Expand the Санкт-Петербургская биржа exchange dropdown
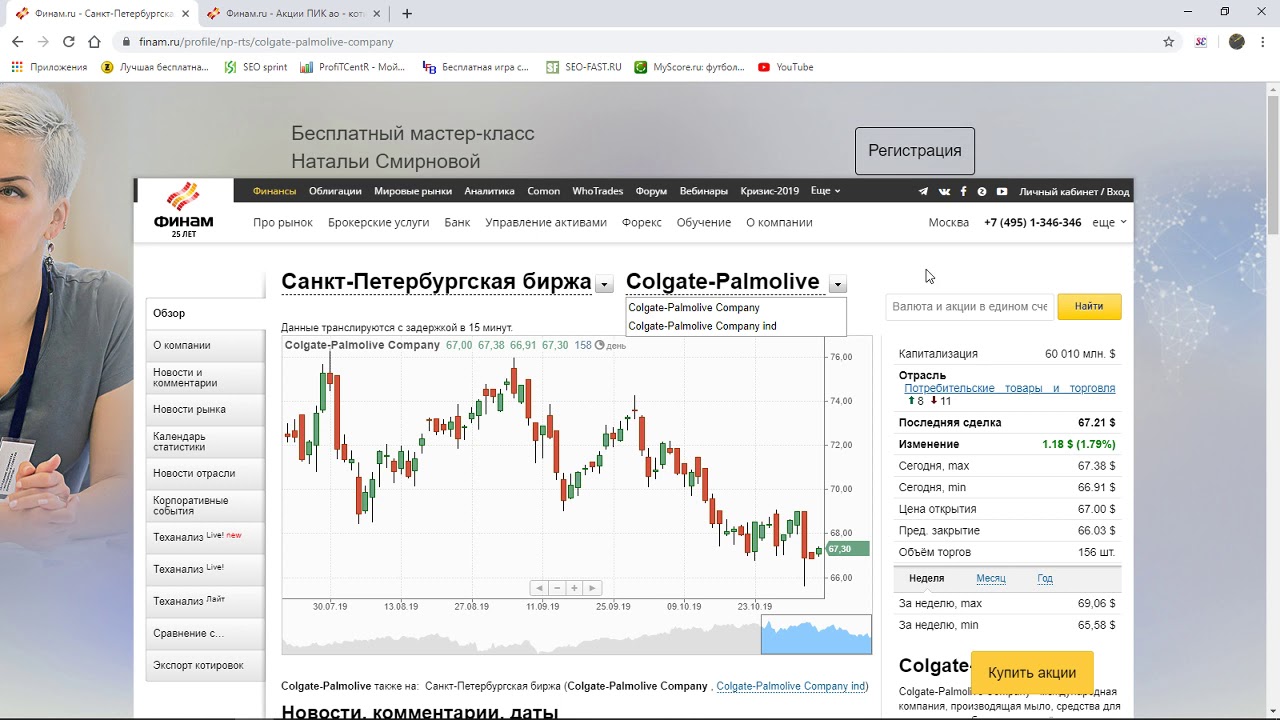 (x=604, y=285)
